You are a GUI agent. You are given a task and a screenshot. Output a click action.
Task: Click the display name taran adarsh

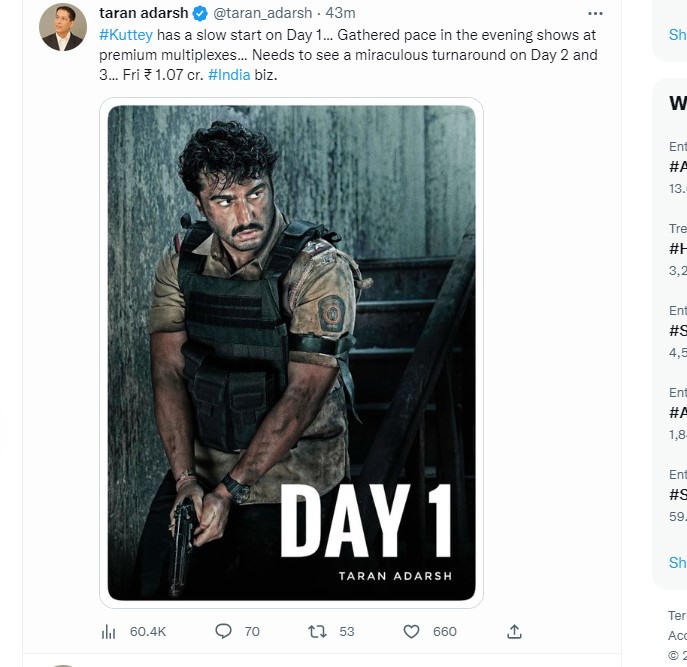point(144,15)
